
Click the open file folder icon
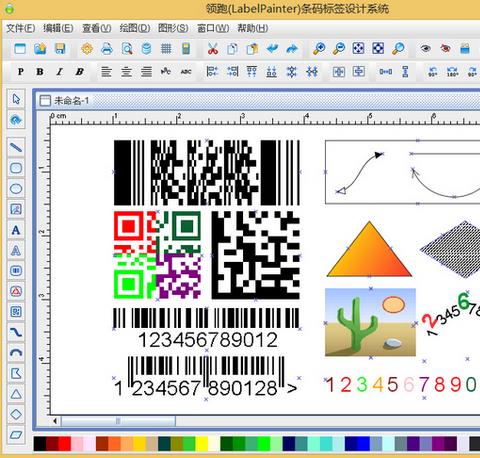(x=40, y=49)
